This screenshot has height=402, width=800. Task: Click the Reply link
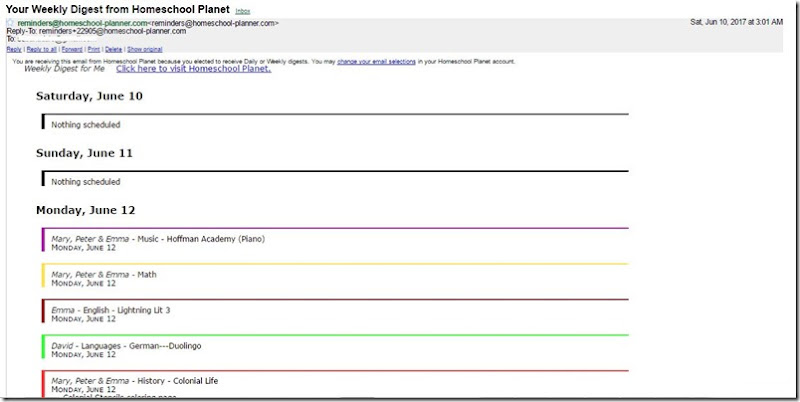click(14, 49)
